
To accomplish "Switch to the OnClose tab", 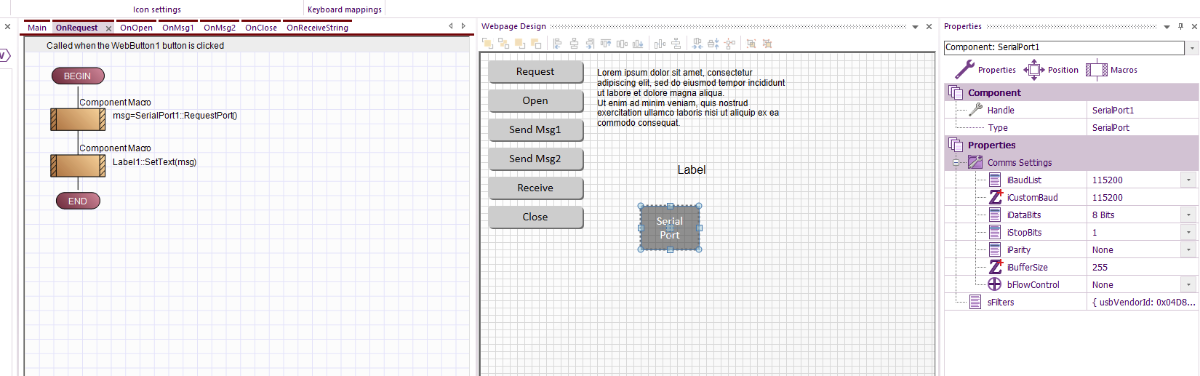I will click(x=261, y=27).
